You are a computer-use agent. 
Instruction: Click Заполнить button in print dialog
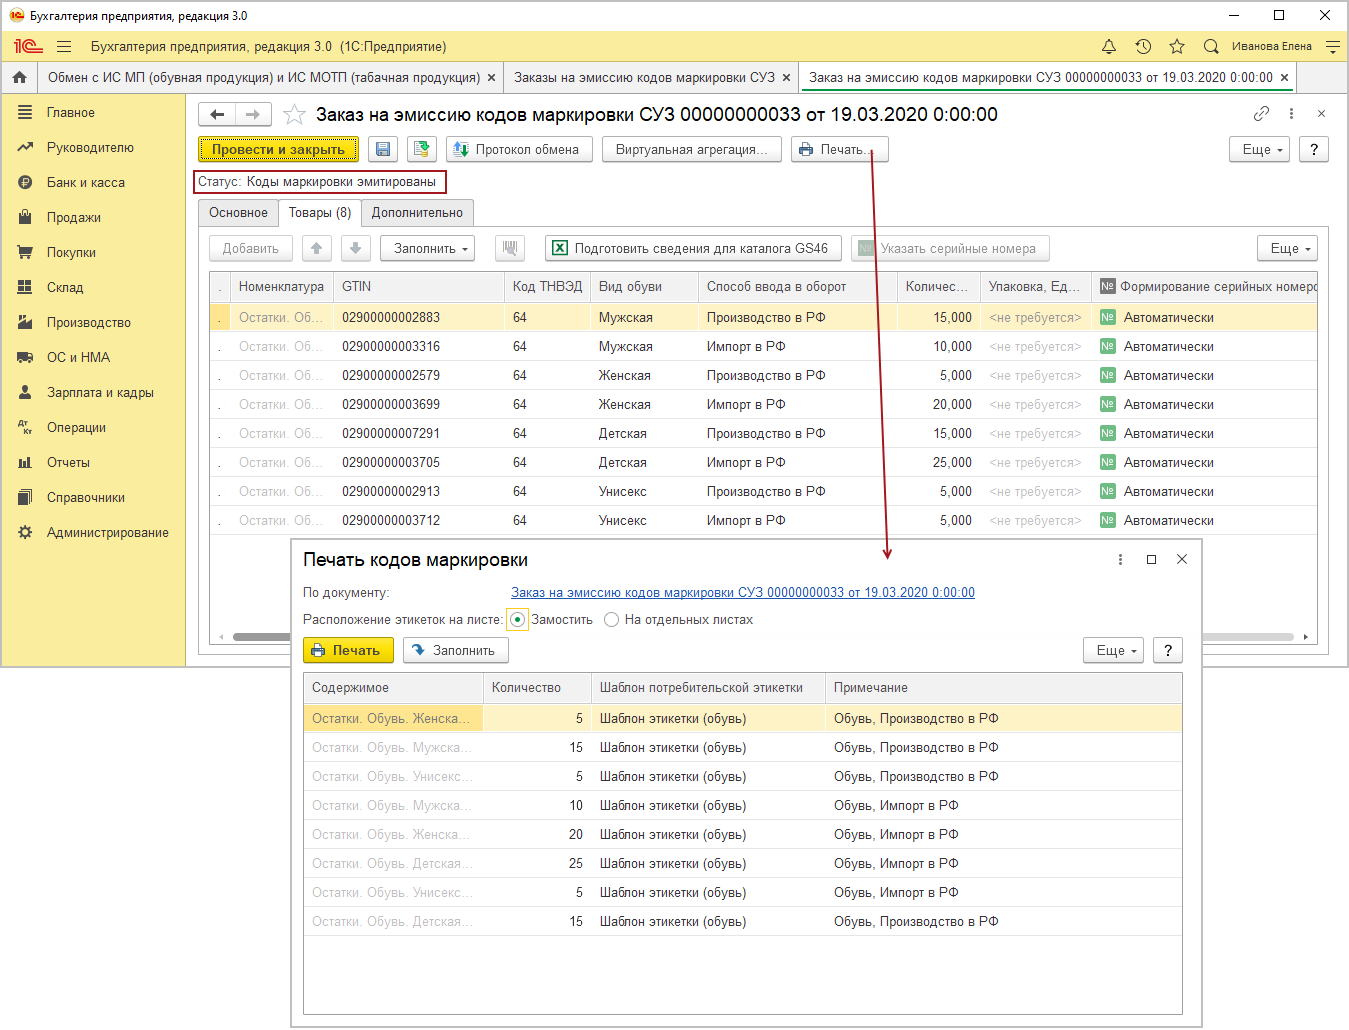[456, 650]
